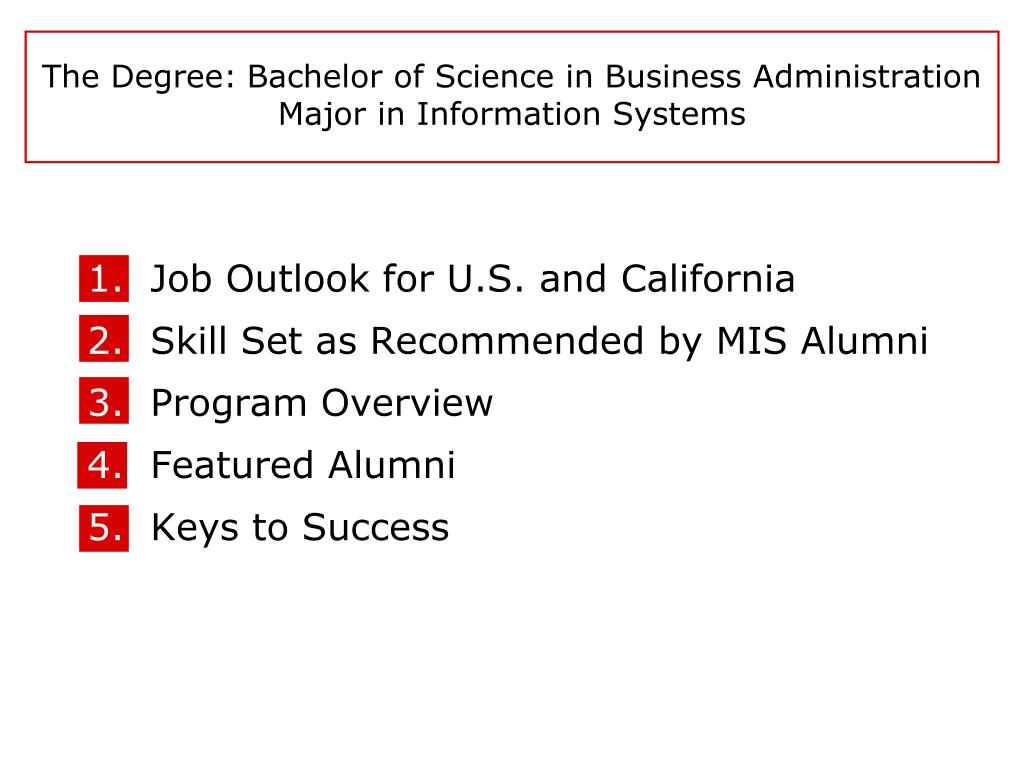Open Job Outlook for U.S. and California item
The image size is (1024, 768).
coord(473,279)
